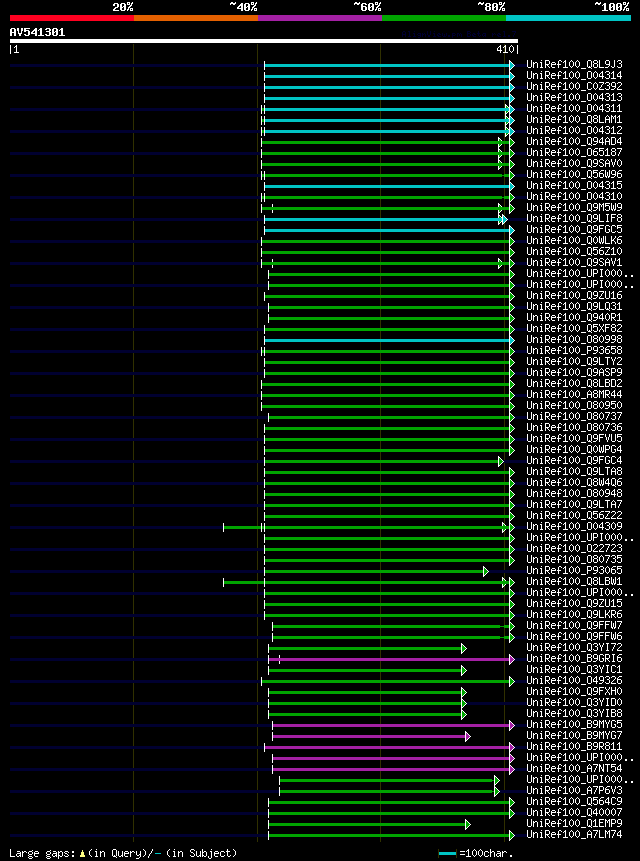This screenshot has width=640, height=861.
Task: Select the UniRef100_O04309 label
Action: (574, 526)
